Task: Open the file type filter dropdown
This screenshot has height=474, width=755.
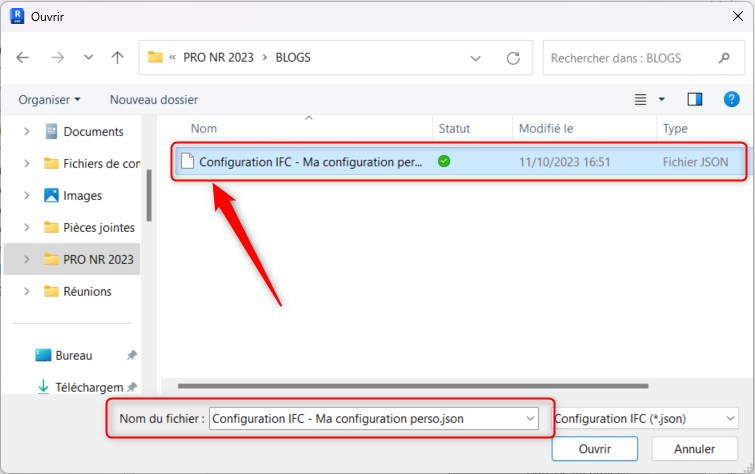Action: point(645,419)
